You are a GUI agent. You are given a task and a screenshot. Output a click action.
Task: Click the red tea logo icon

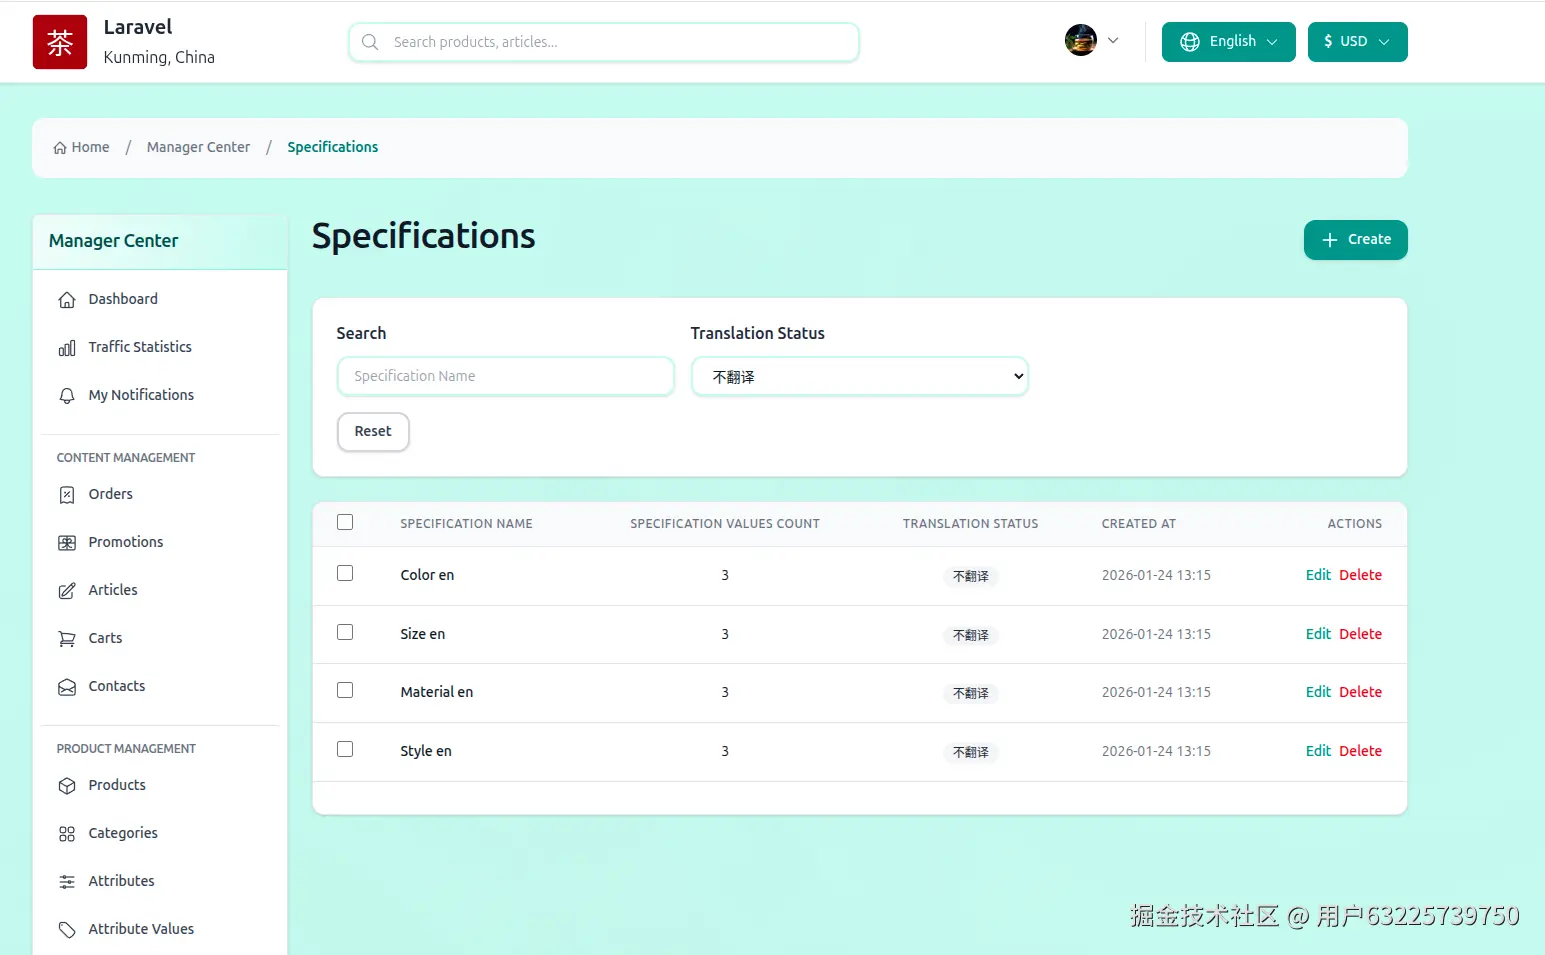(60, 42)
